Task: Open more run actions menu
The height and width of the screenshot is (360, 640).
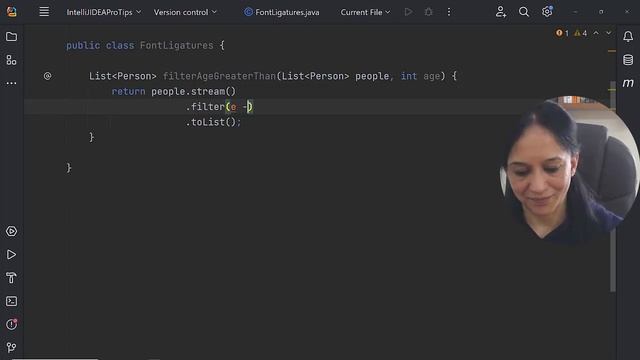Action: (x=449, y=12)
